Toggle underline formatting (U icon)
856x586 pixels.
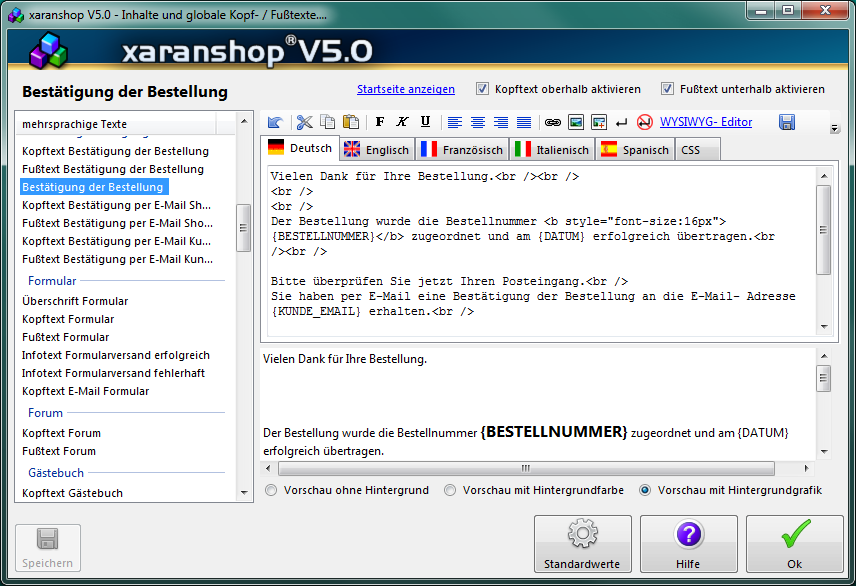point(425,122)
